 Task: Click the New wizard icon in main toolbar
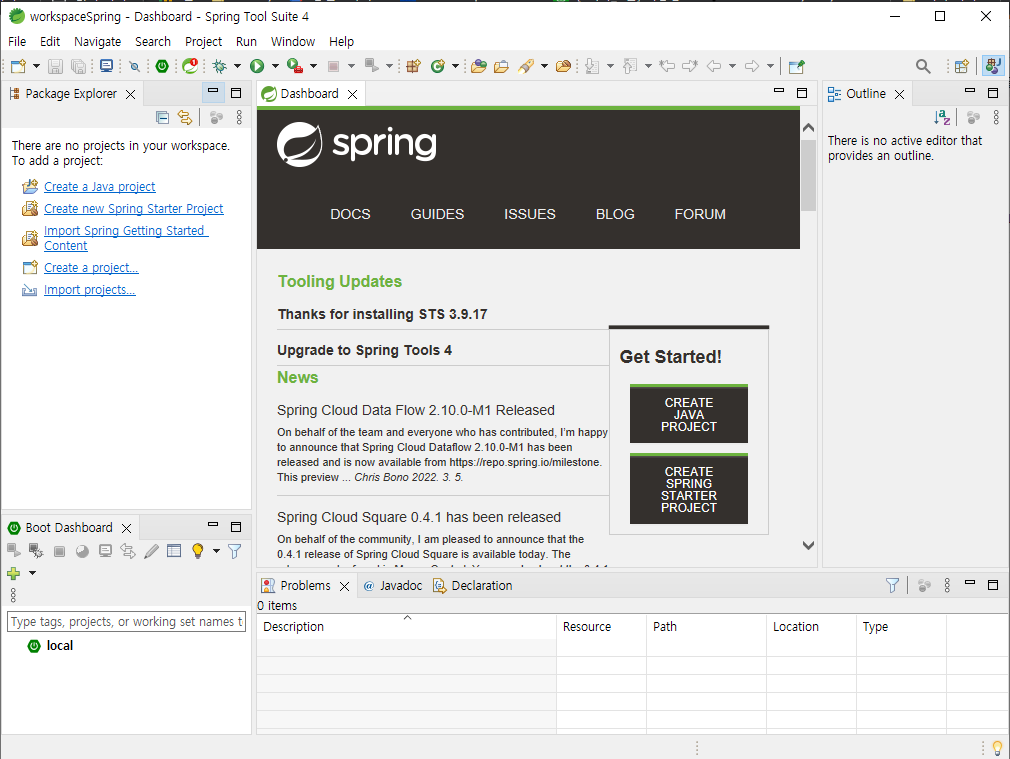pos(19,66)
